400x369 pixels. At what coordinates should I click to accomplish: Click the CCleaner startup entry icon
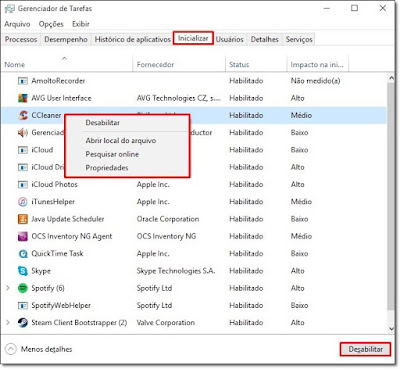pos(23,115)
